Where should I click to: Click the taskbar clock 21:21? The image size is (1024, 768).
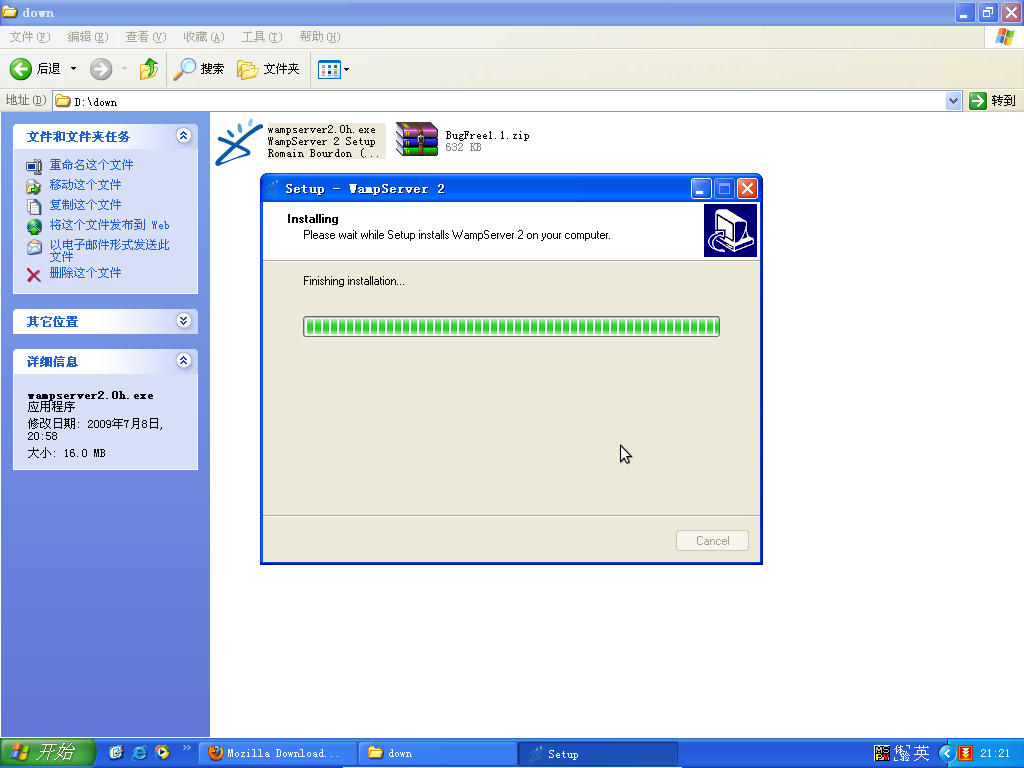point(995,753)
